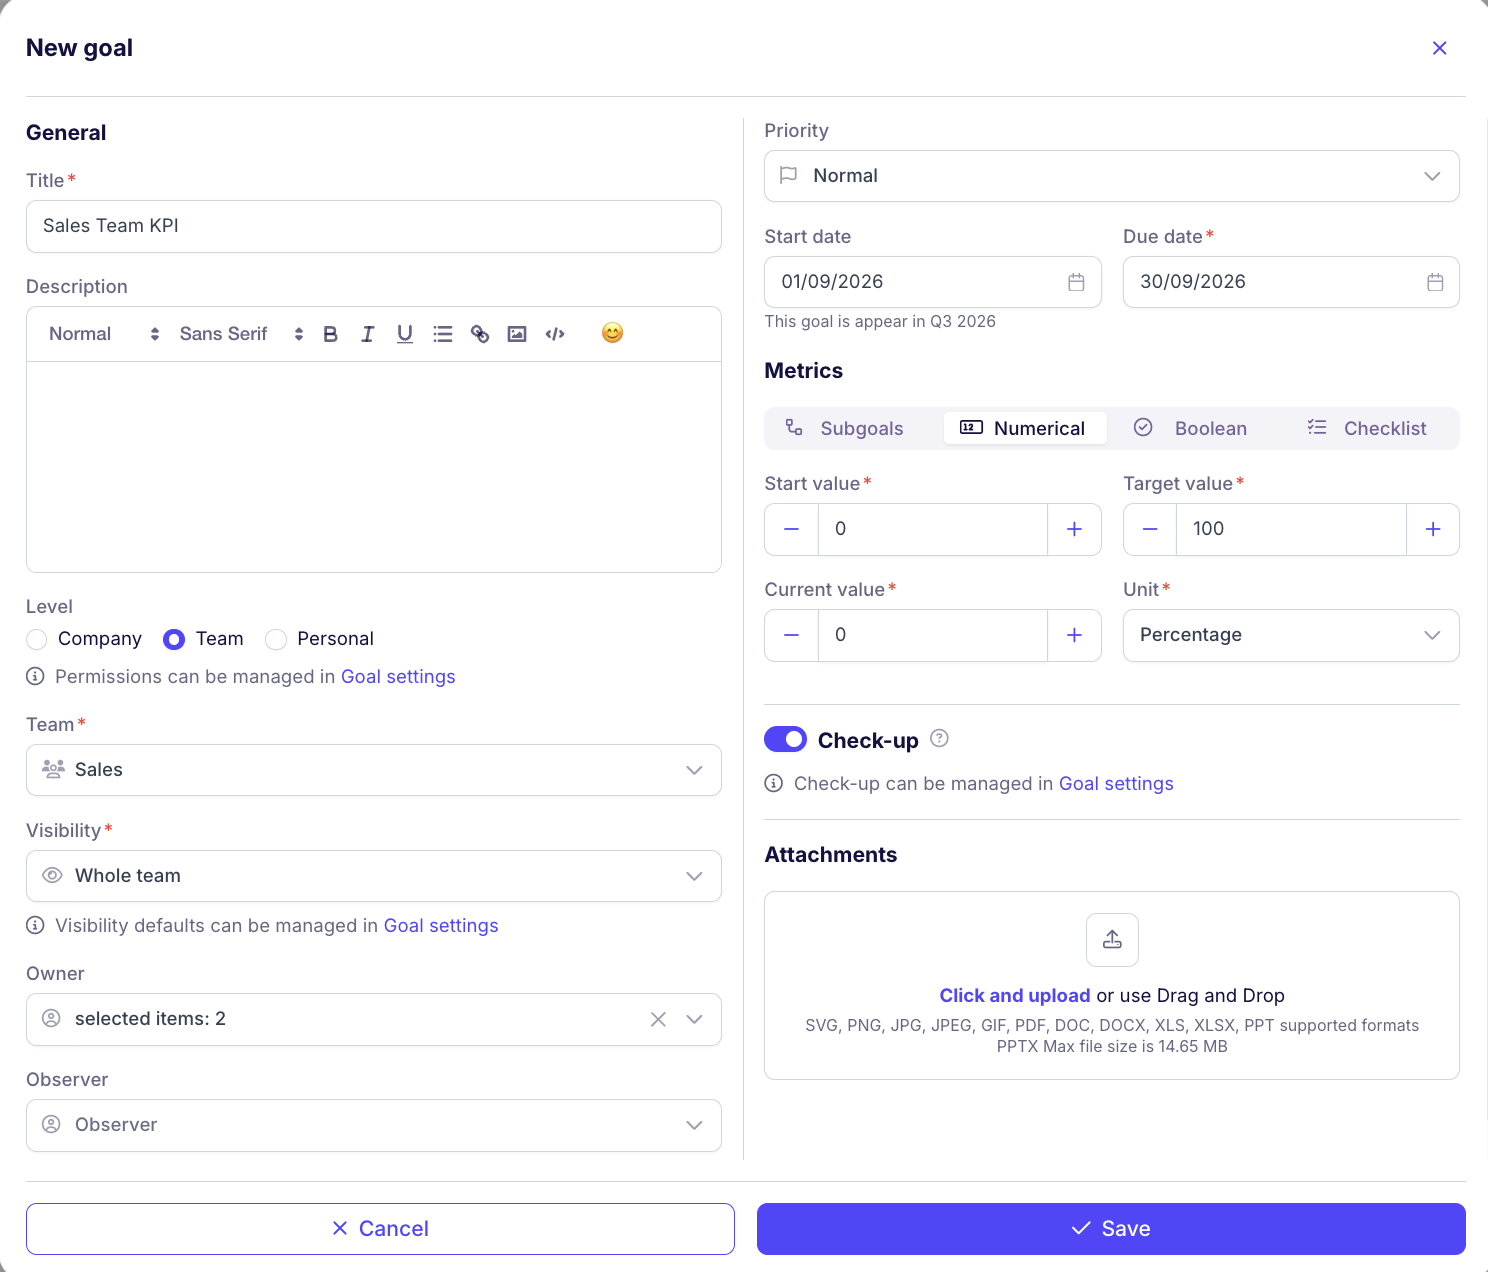This screenshot has height=1272, width=1488.
Task: Open the emoji picker
Action: (x=613, y=333)
